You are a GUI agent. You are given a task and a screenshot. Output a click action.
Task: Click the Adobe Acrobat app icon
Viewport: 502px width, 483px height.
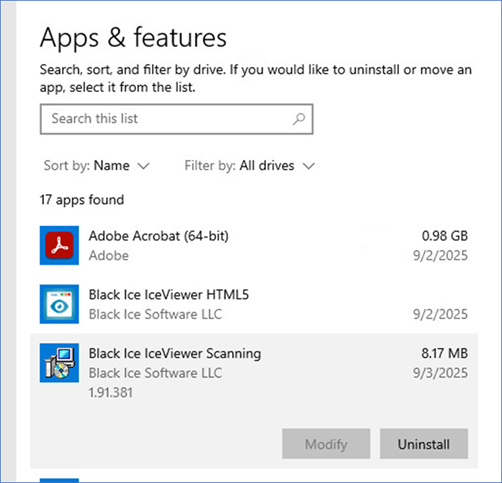59,245
